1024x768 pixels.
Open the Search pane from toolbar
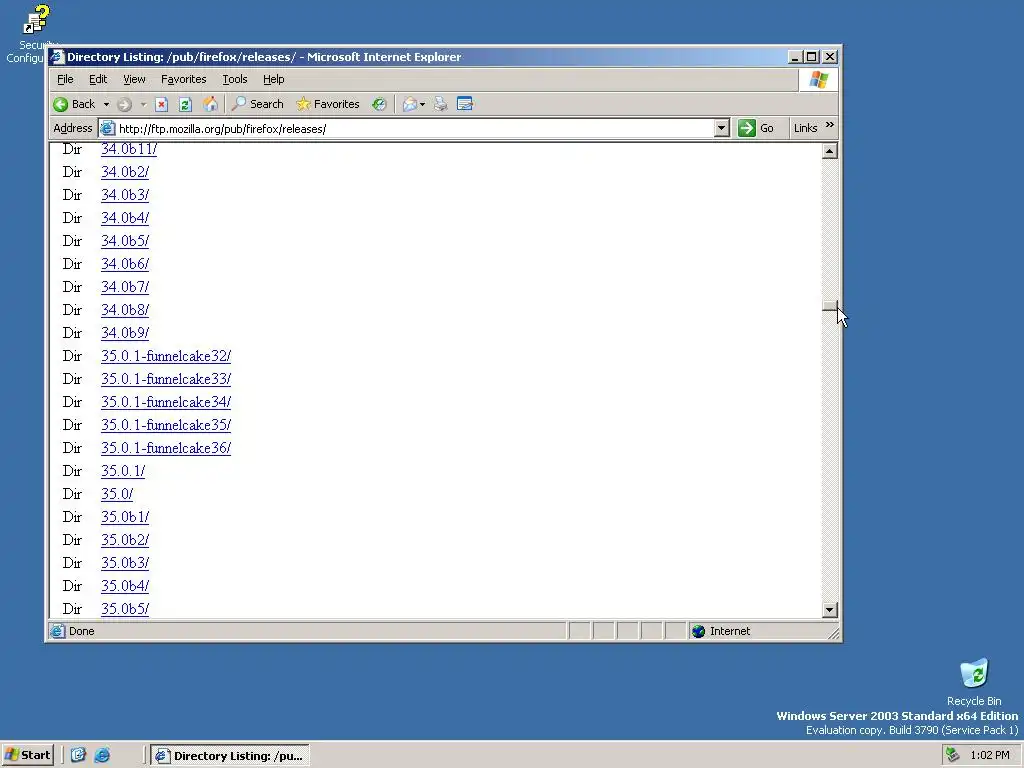(x=258, y=104)
